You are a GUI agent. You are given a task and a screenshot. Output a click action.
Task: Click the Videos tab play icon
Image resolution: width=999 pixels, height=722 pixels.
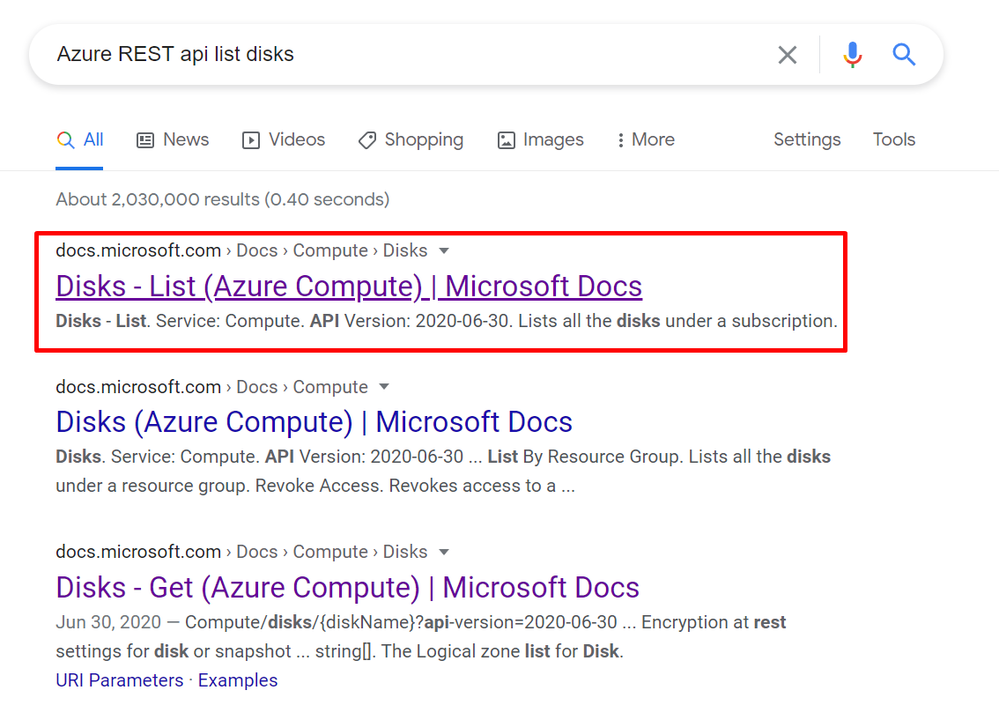(x=251, y=140)
